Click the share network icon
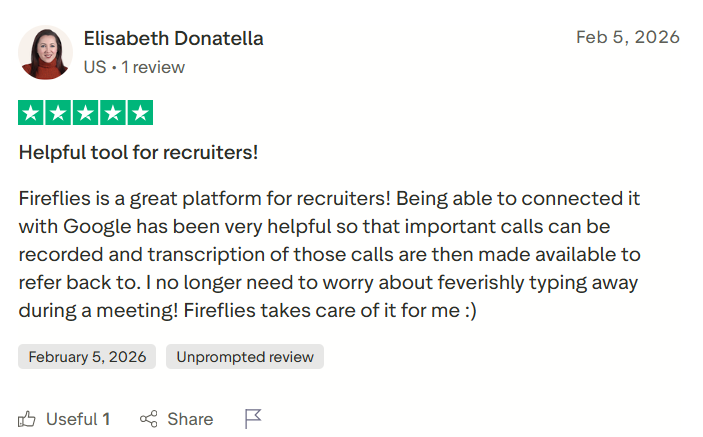 tap(149, 419)
